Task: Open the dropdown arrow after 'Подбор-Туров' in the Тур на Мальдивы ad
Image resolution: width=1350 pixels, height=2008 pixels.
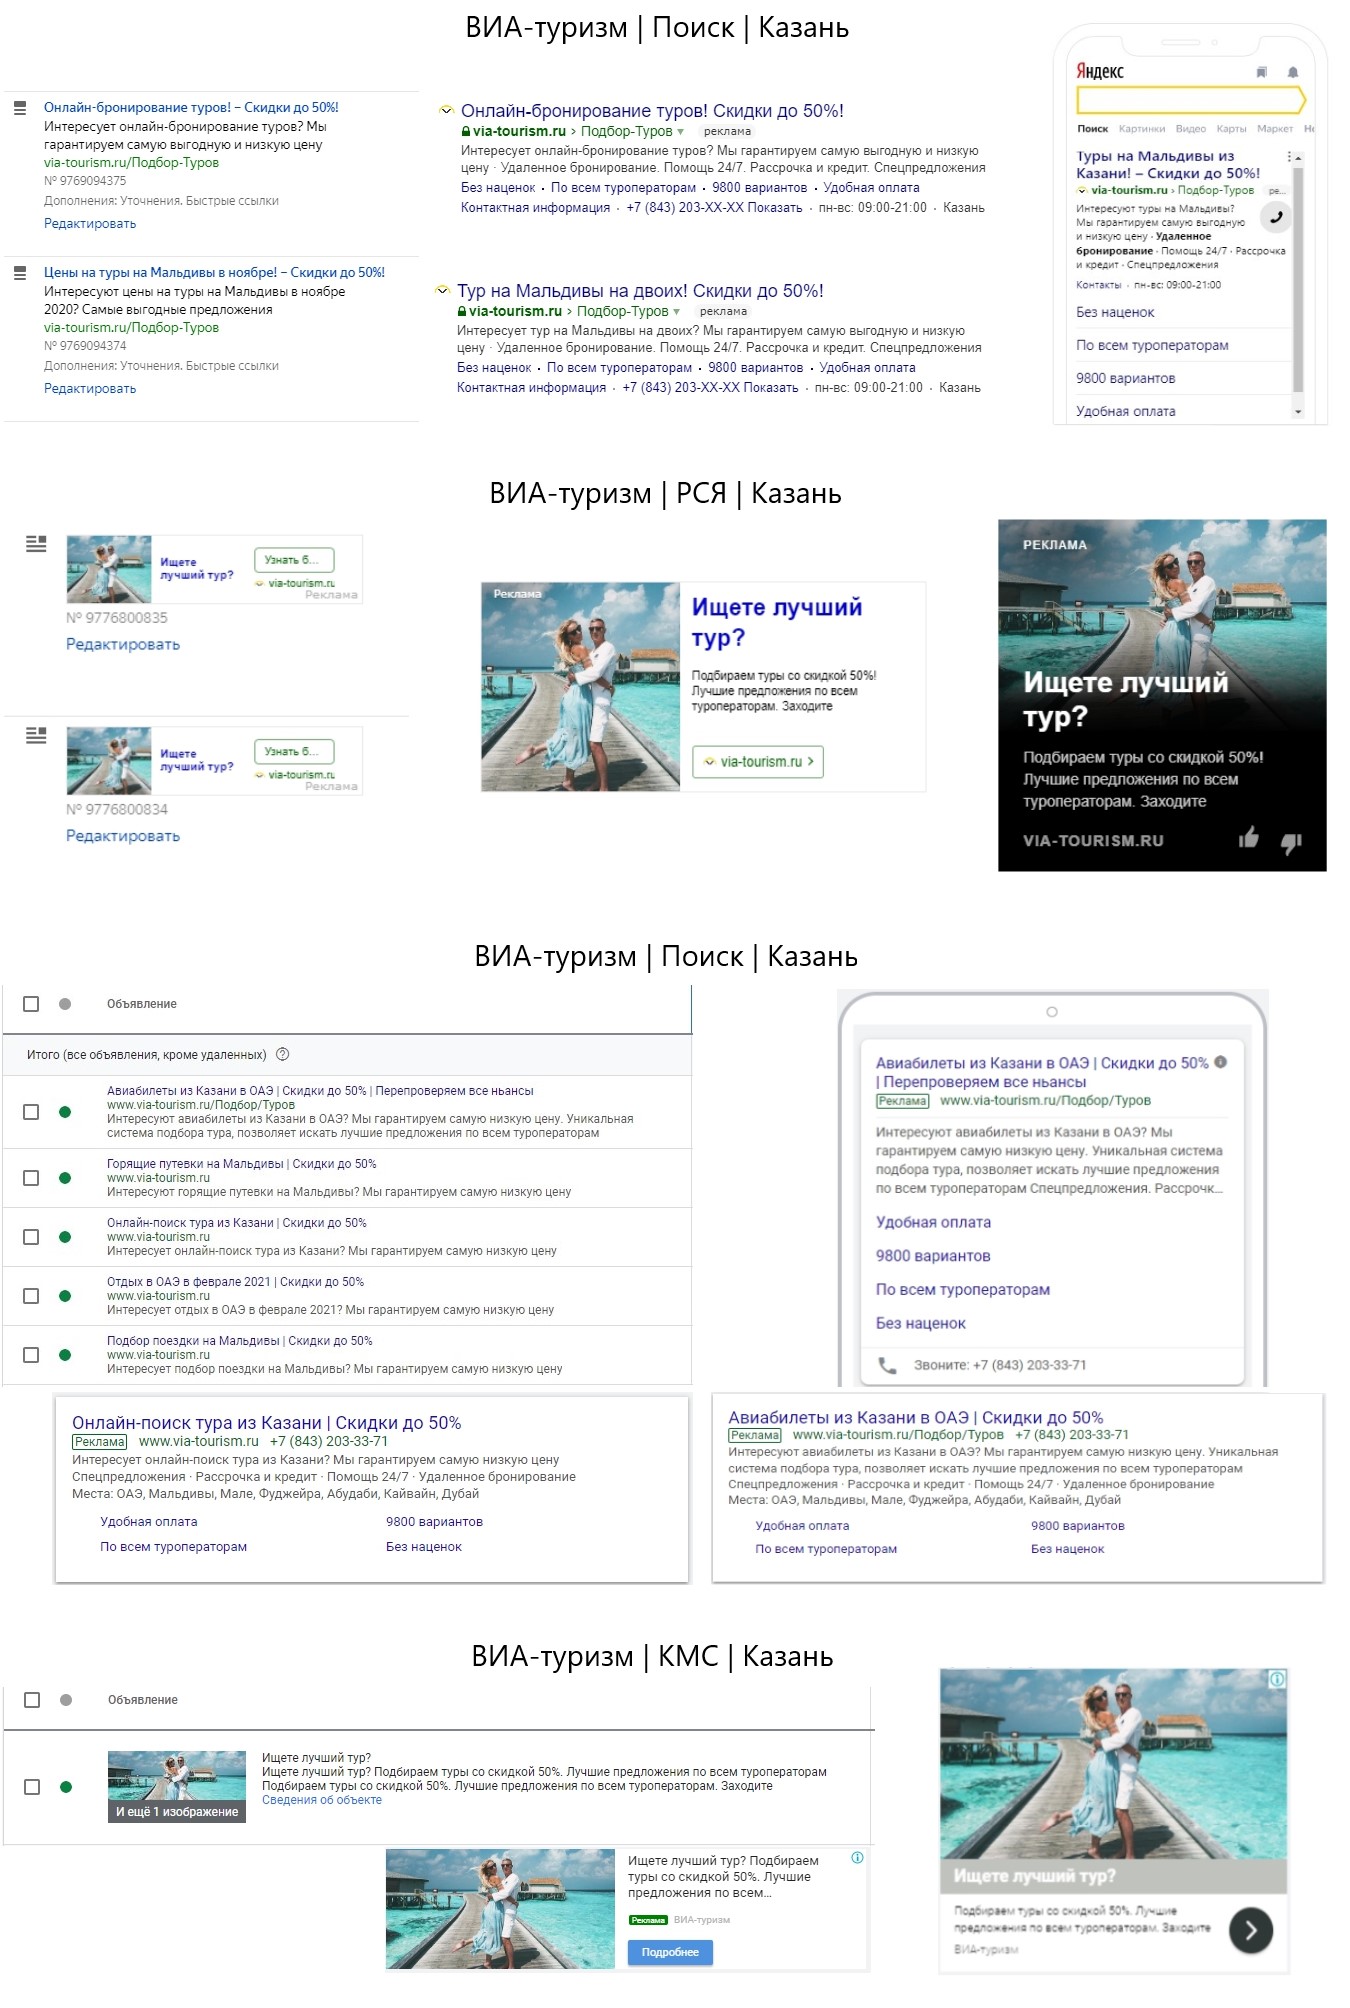Action: [677, 312]
